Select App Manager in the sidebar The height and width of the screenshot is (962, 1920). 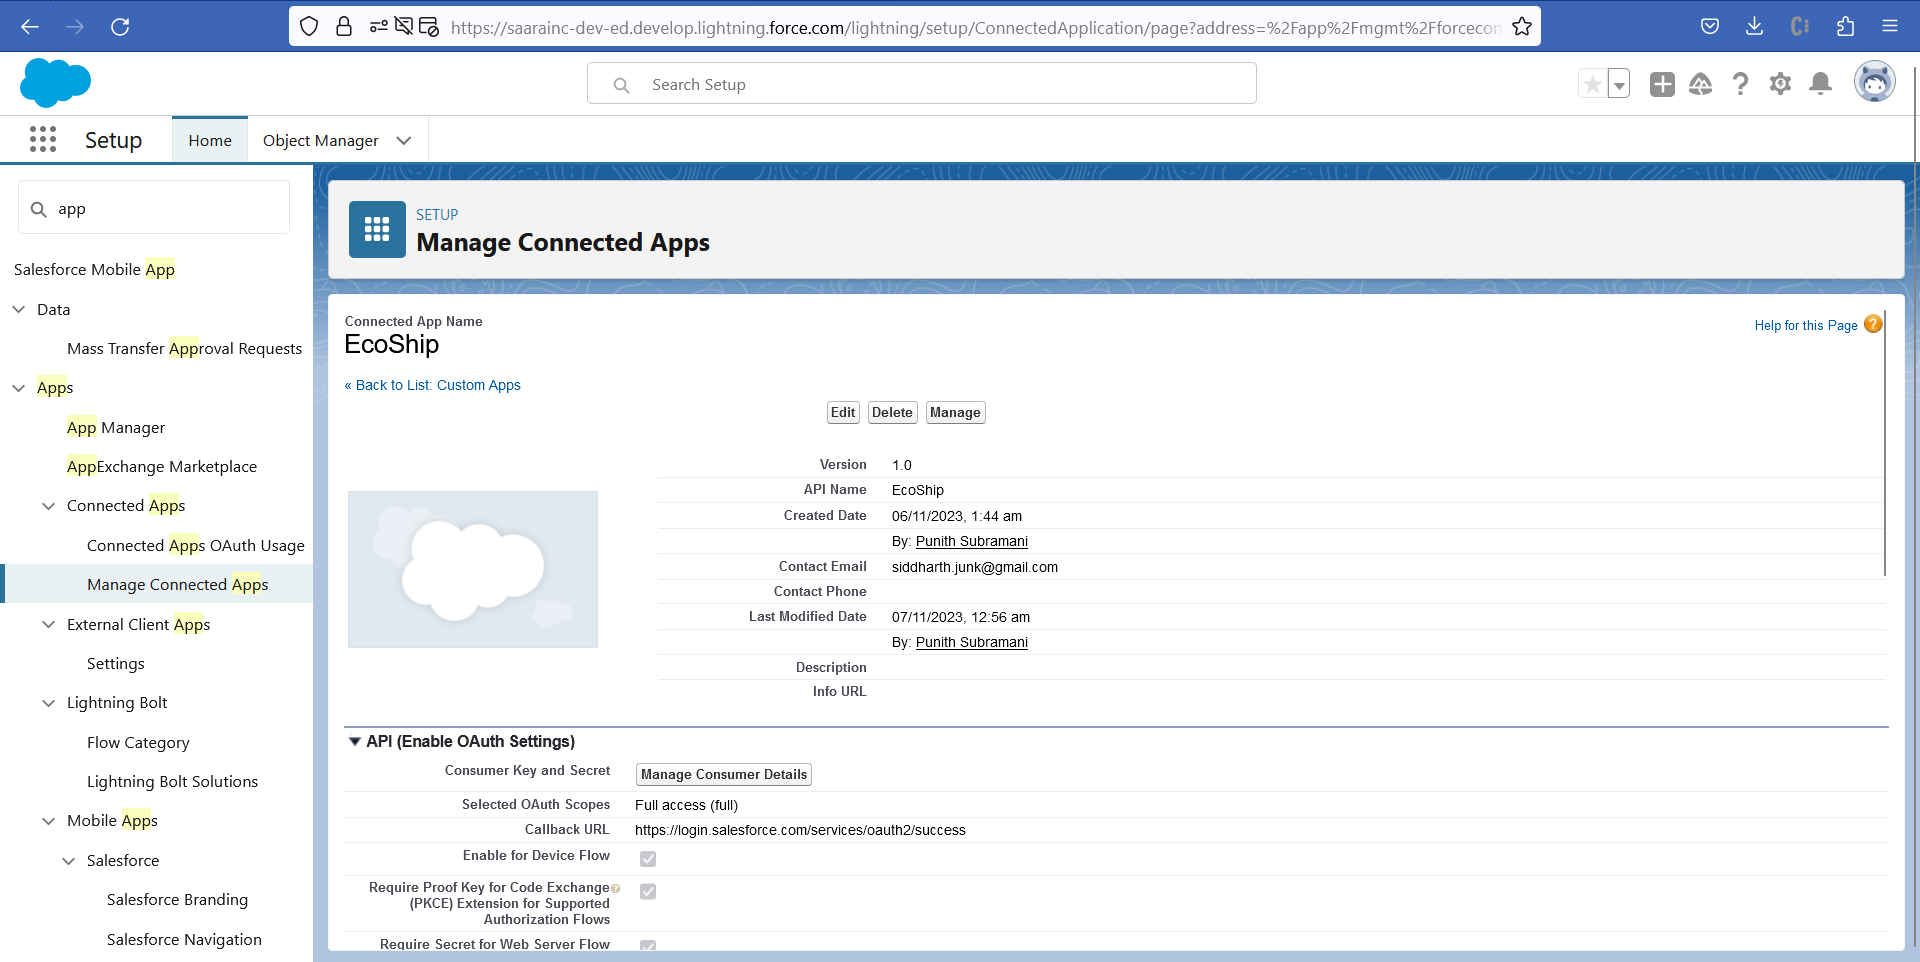coord(116,428)
